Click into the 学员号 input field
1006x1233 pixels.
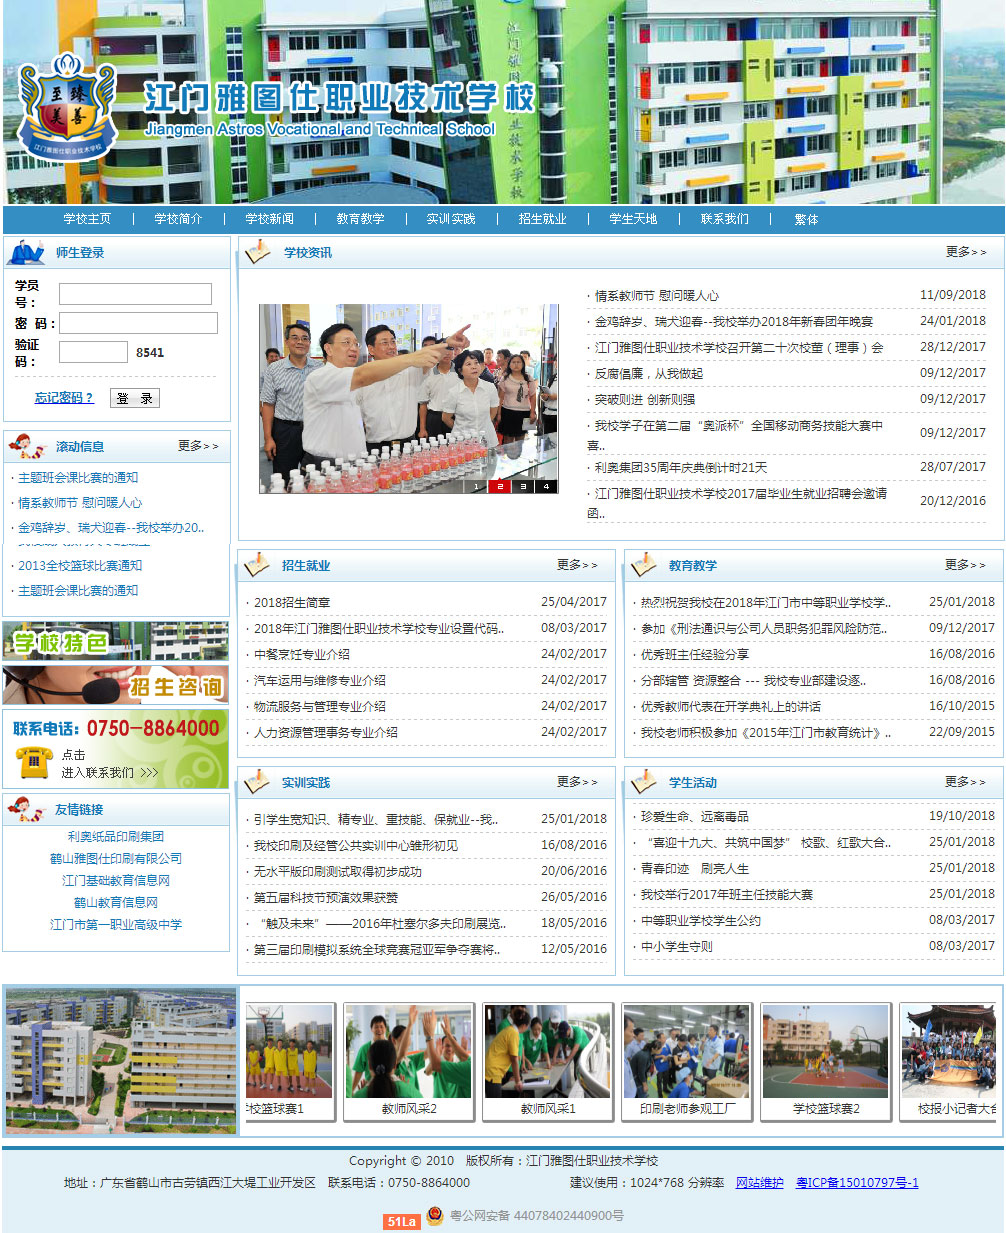pyautogui.click(x=135, y=294)
